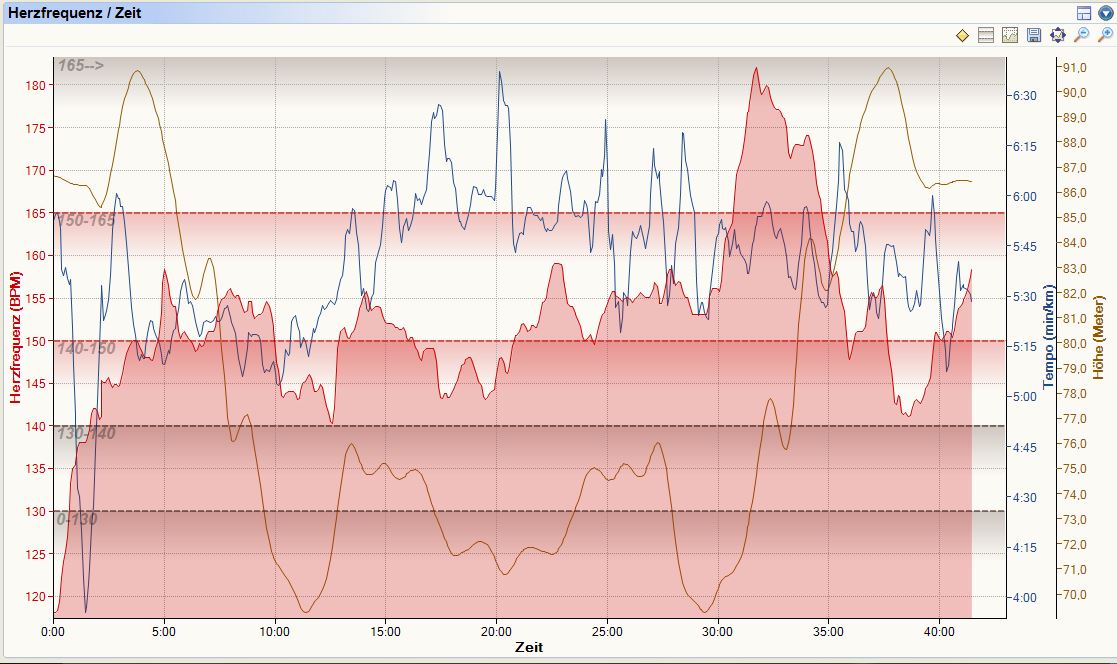Zoom out with the minus magnifier
The height and width of the screenshot is (664, 1117).
[1081, 36]
